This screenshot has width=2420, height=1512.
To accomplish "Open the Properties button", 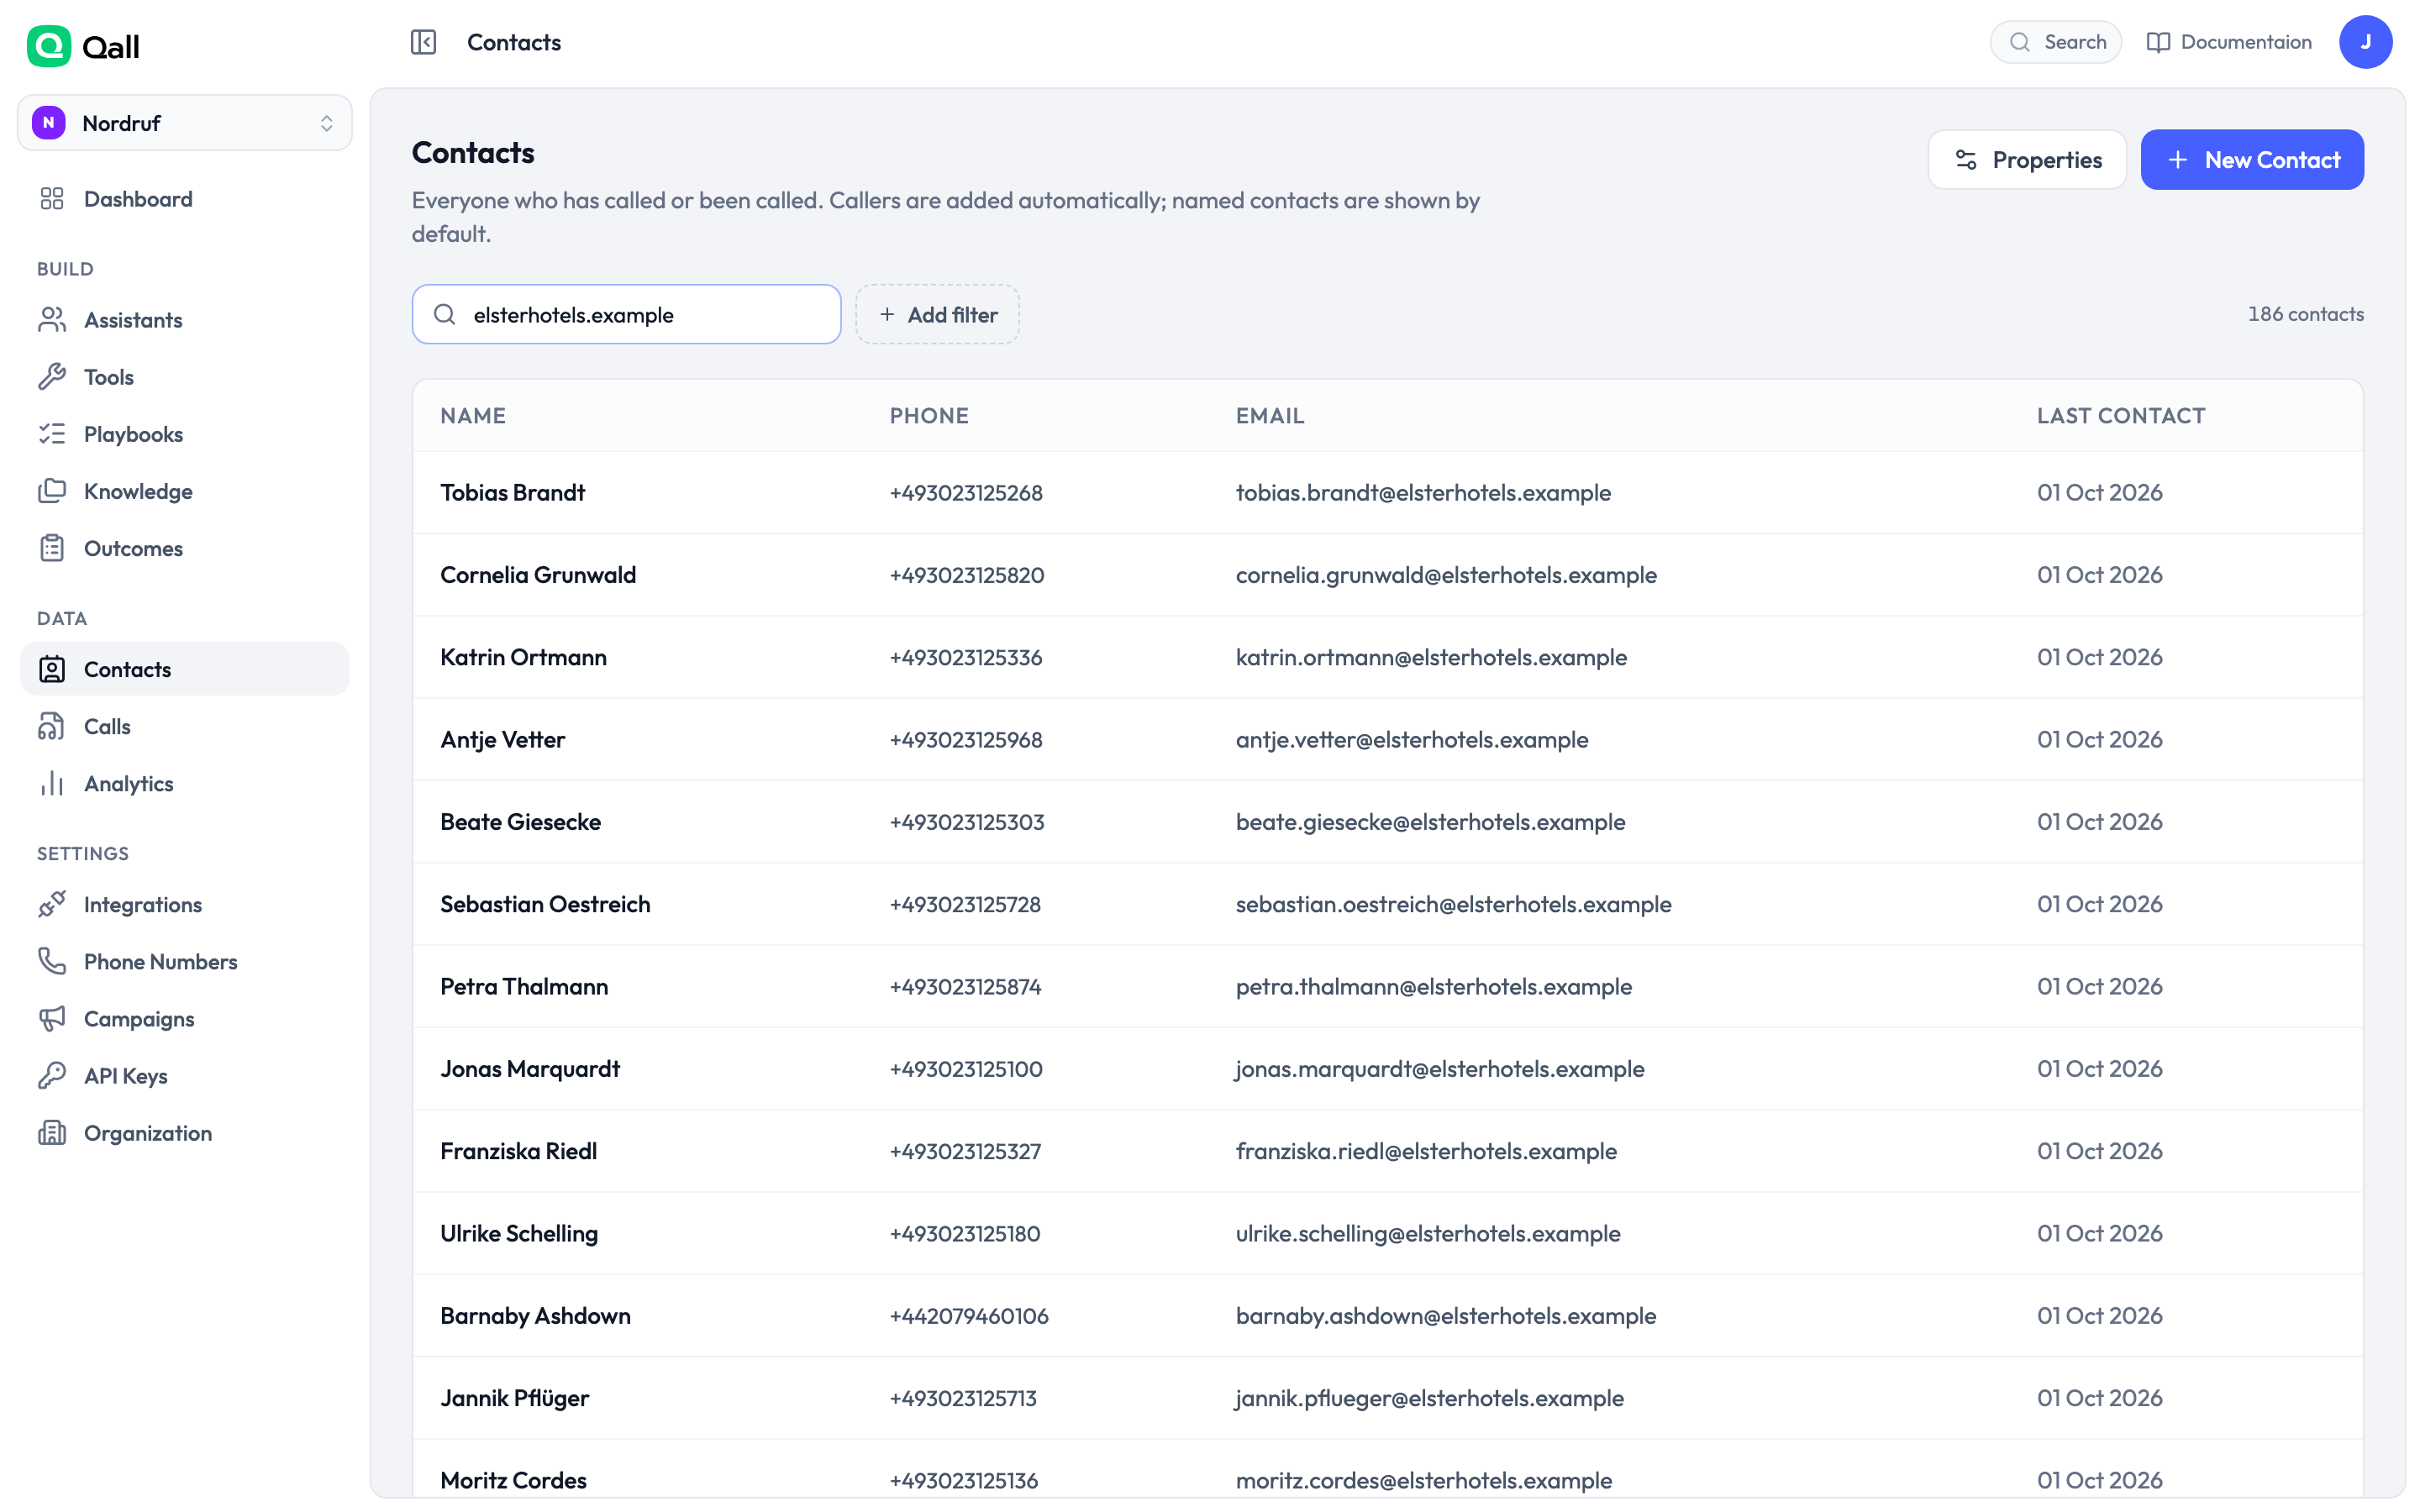I will 2027,160.
